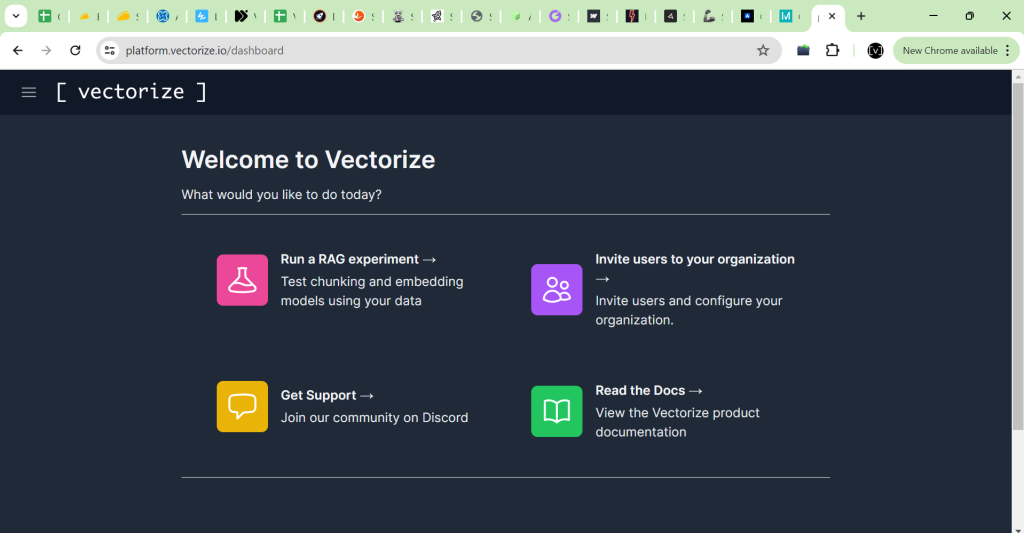1024x533 pixels.
Task: Select "Invite users to your organization" link
Action: pos(694,259)
